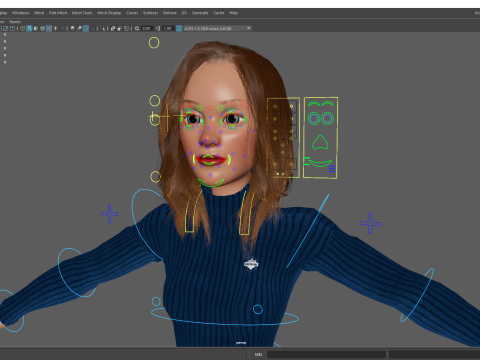Open the Cache menu
The height and width of the screenshot is (360, 480).
219,13
